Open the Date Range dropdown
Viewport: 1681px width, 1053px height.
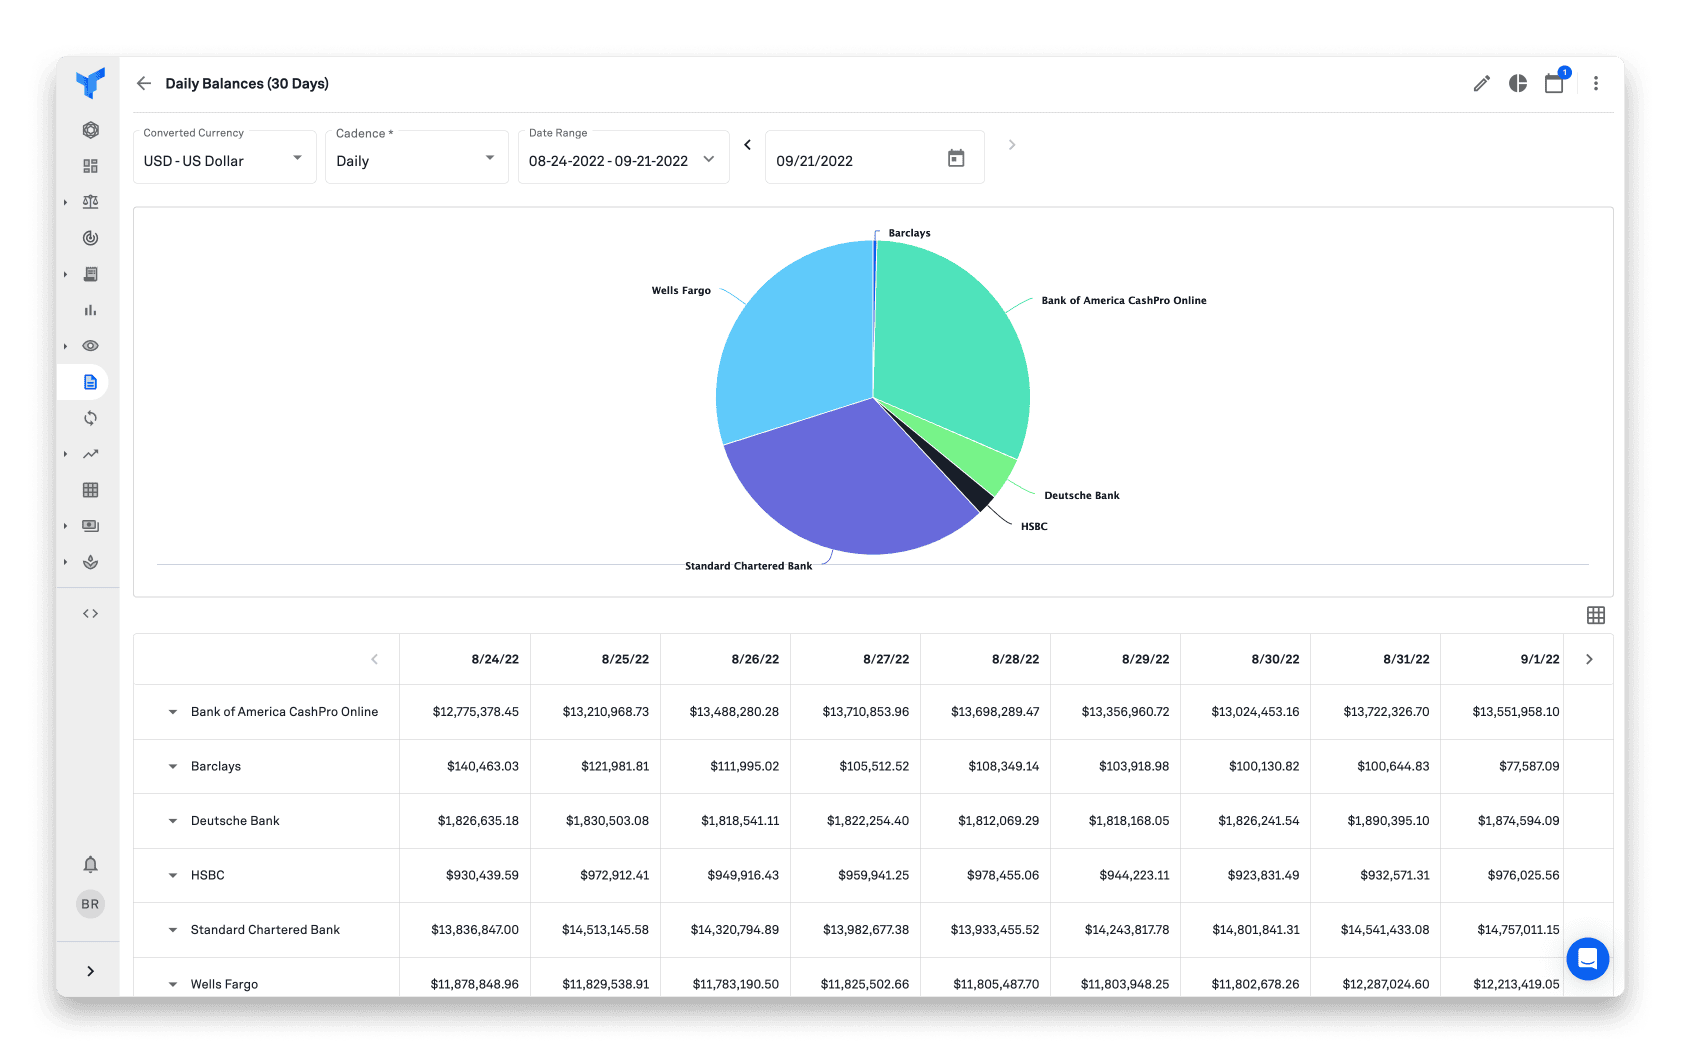coord(708,158)
